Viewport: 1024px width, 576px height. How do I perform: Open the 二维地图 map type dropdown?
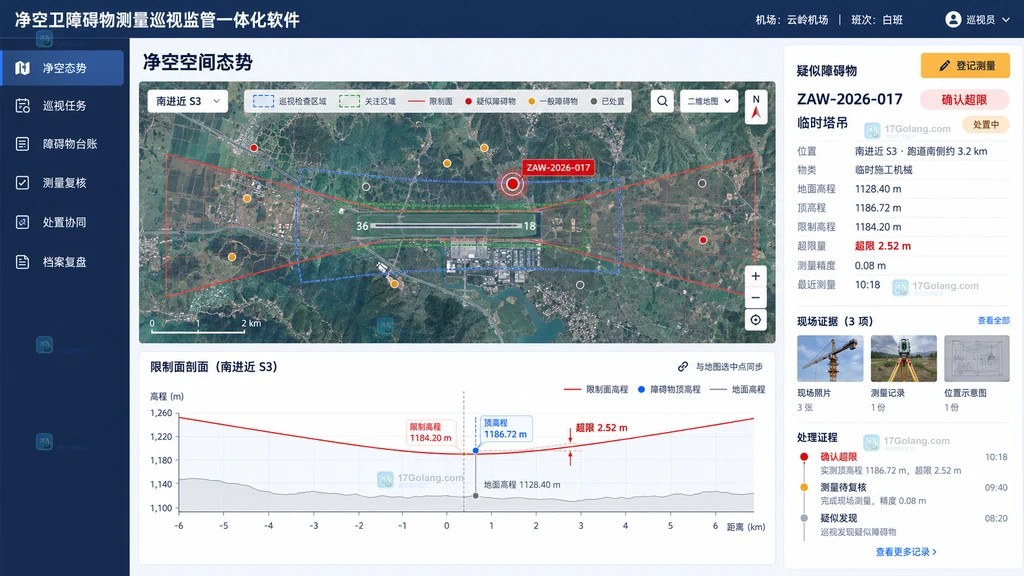point(709,101)
